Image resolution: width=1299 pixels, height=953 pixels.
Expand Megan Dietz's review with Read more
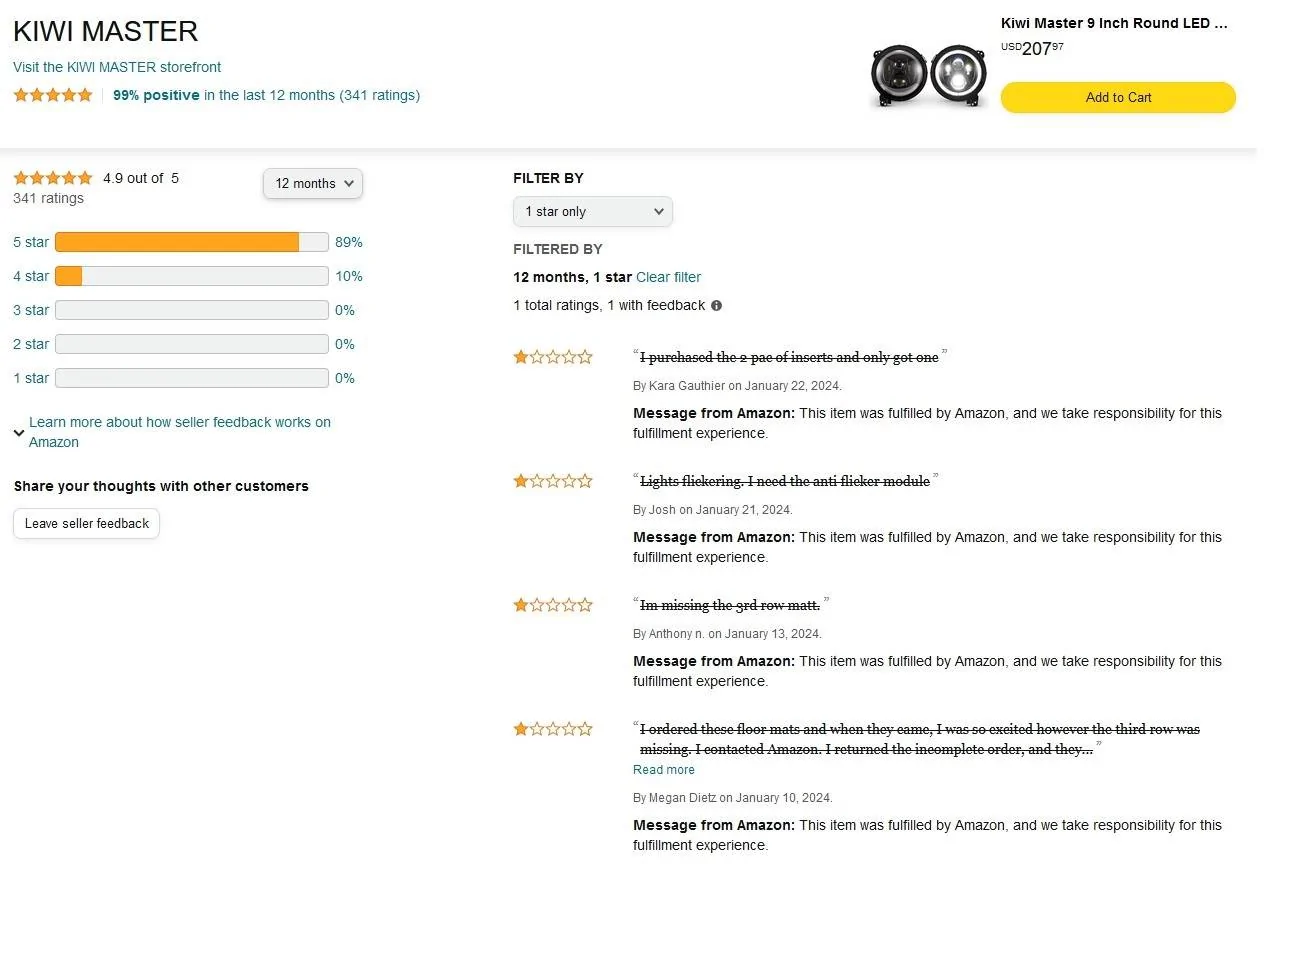(x=664, y=770)
